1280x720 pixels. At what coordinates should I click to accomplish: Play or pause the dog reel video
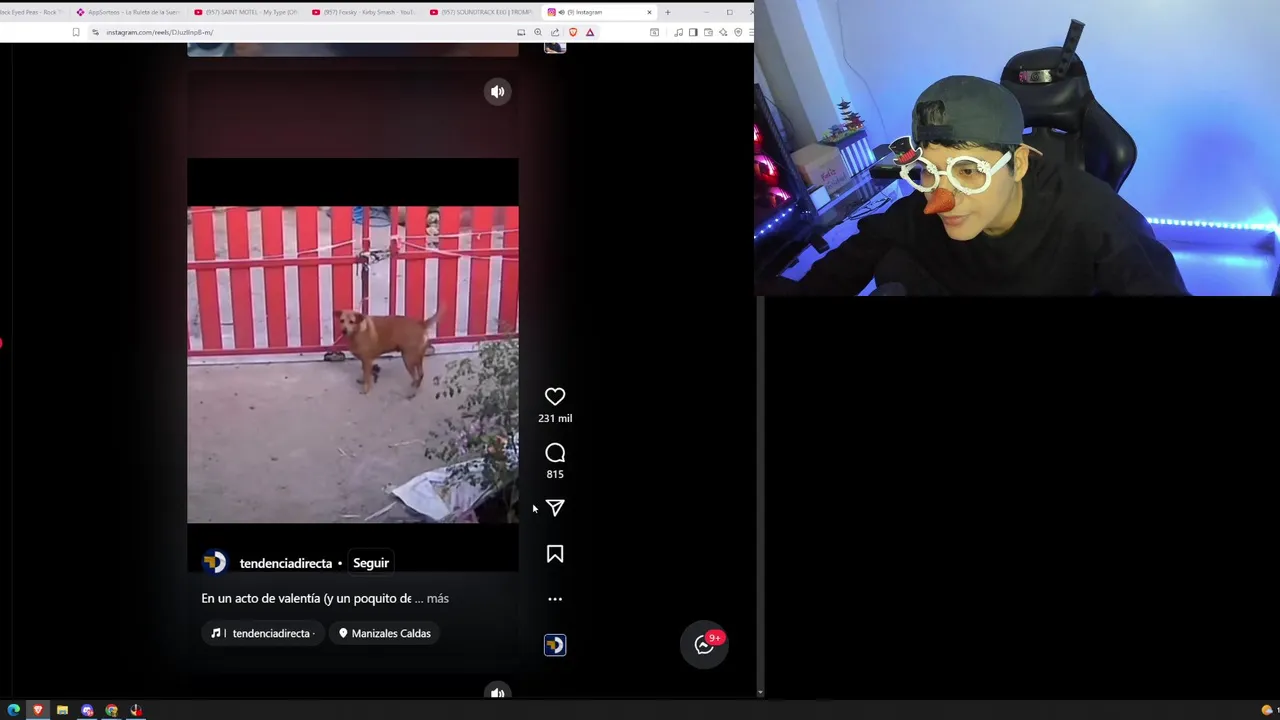(x=353, y=364)
